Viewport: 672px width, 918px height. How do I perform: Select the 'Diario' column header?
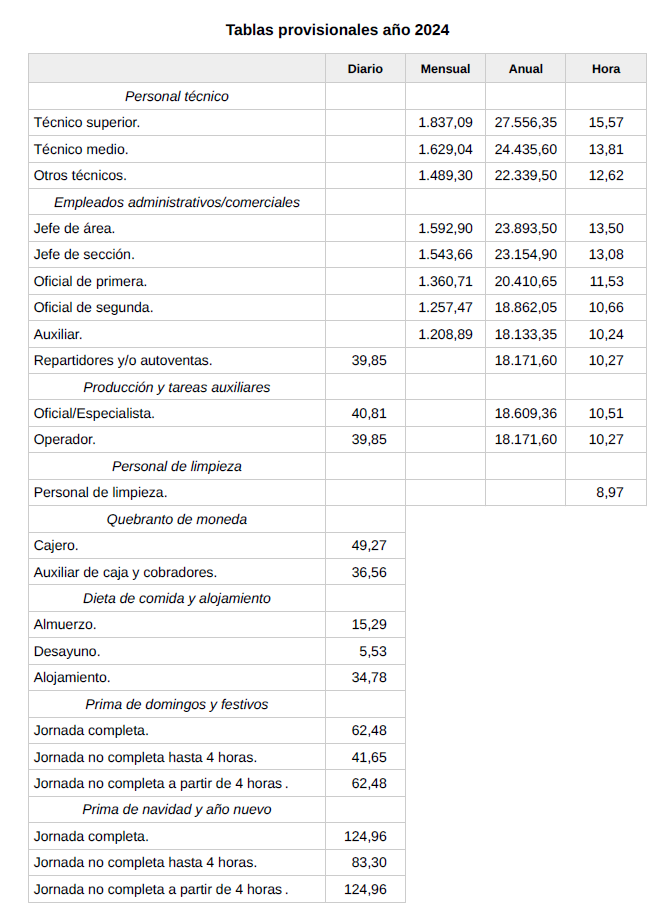(x=365, y=69)
